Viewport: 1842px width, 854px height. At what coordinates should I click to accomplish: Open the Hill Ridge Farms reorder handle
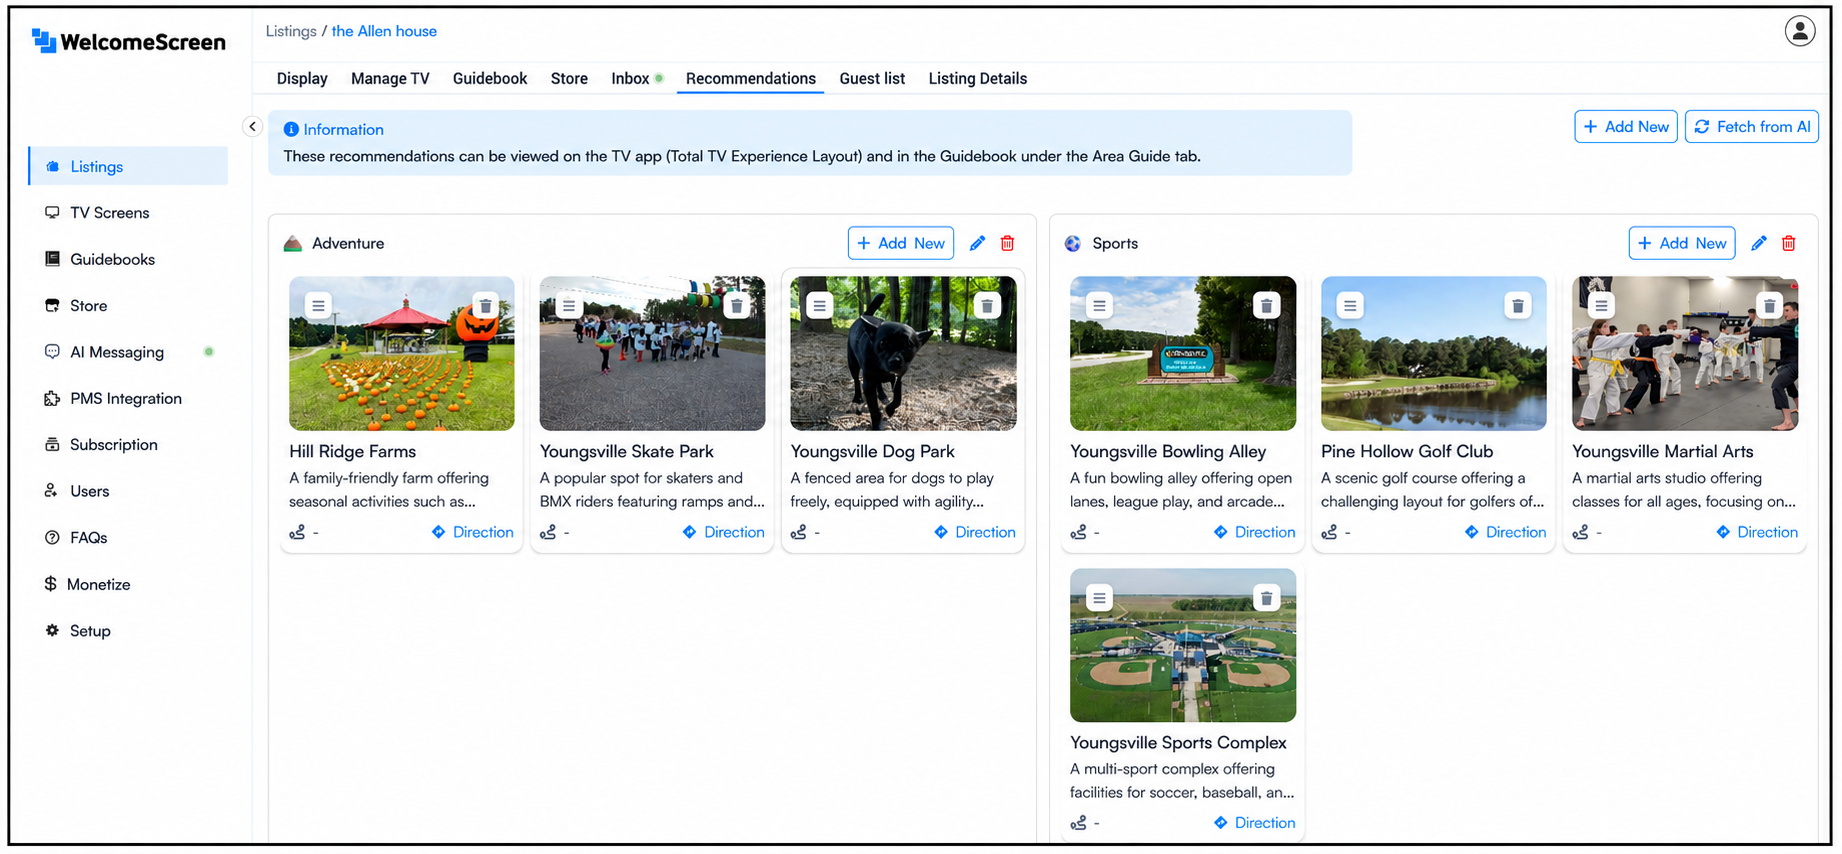pos(318,305)
